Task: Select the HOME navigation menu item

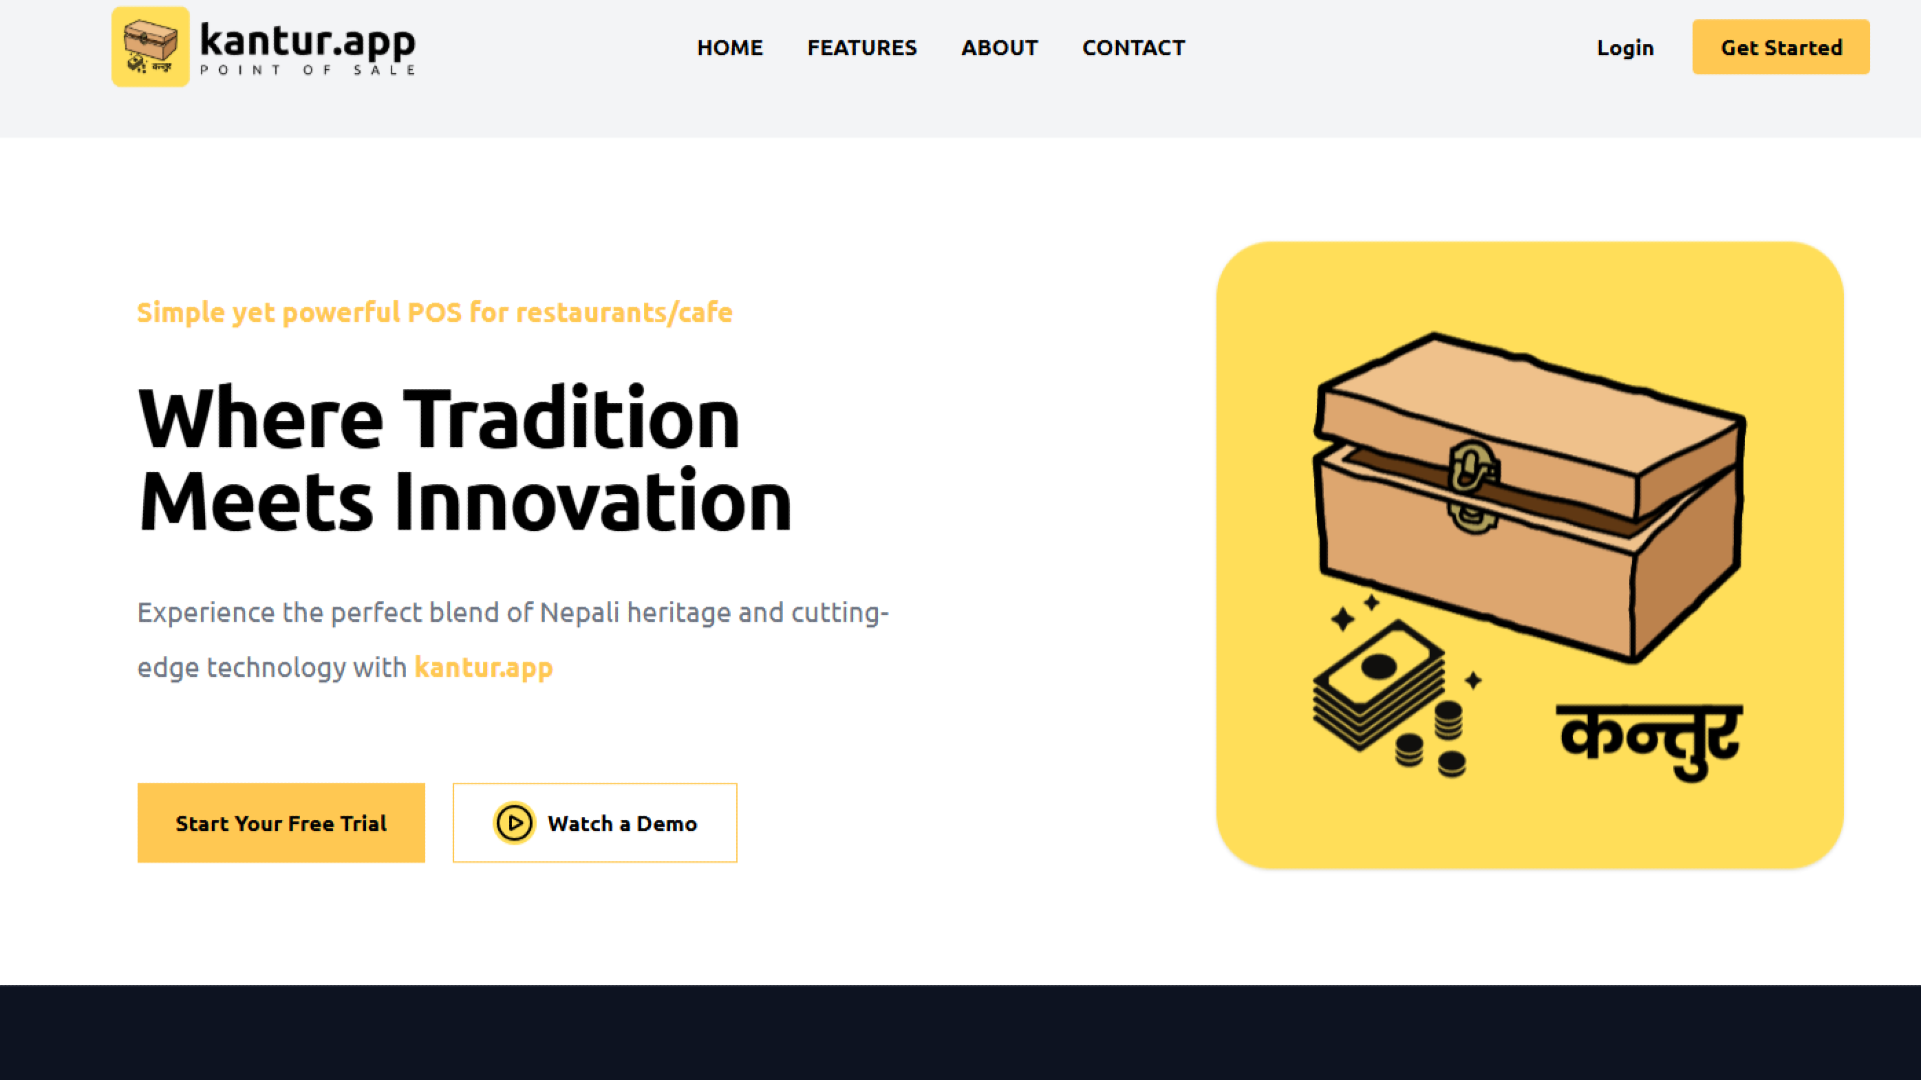Action: (730, 47)
